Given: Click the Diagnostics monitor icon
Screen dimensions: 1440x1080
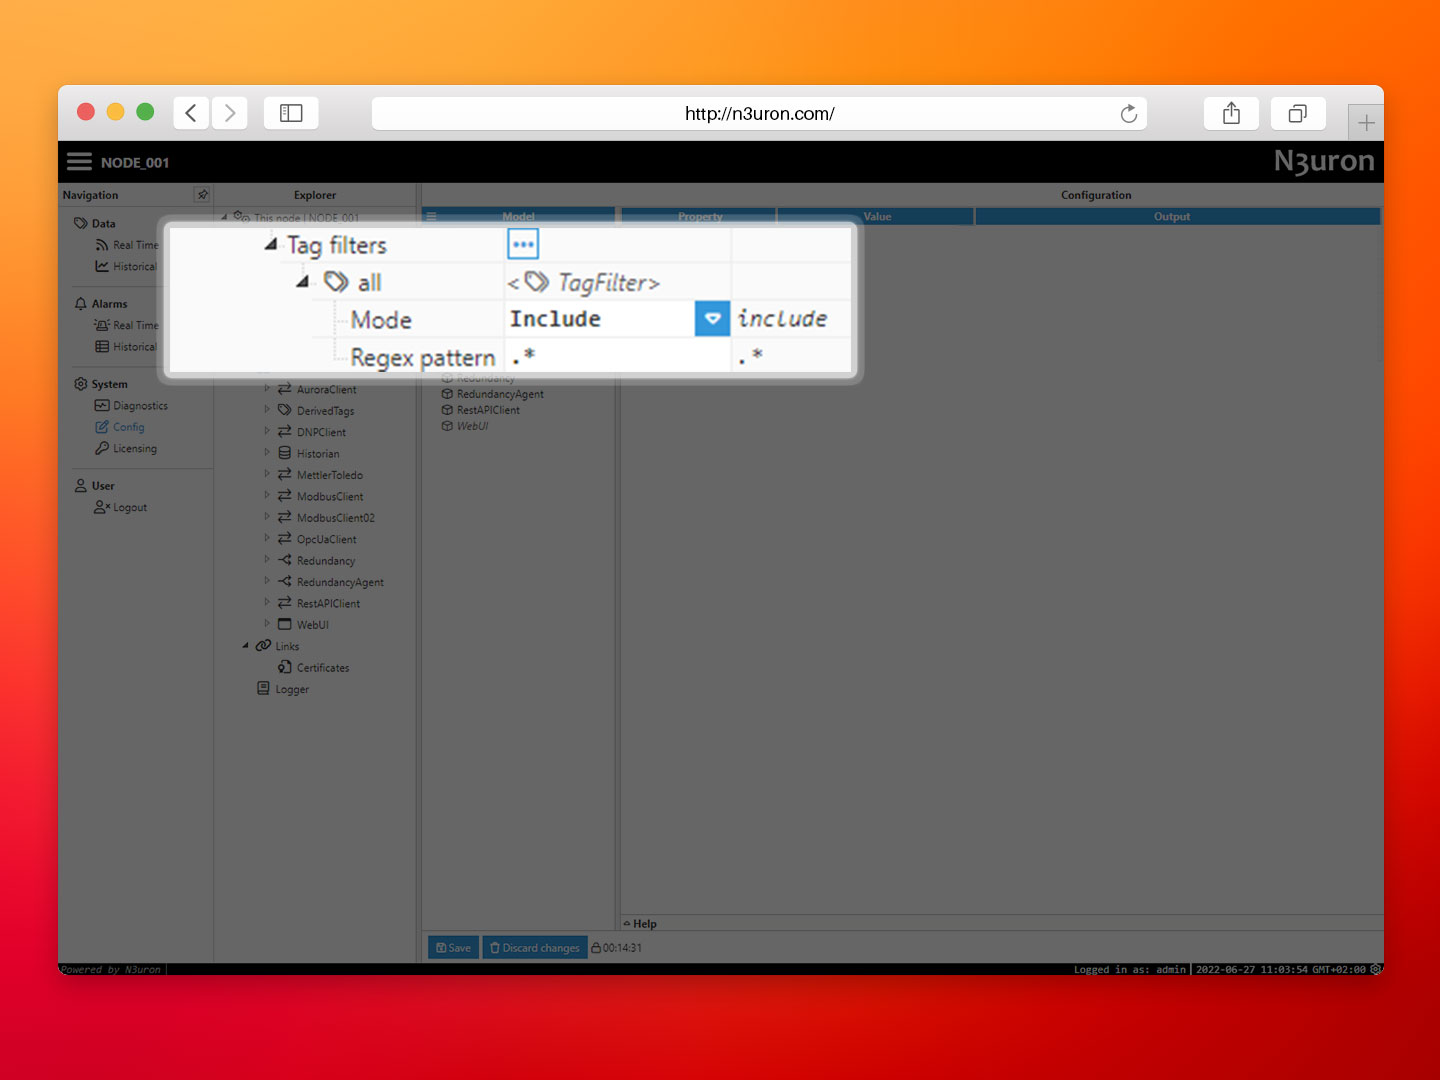Looking at the screenshot, I should (x=102, y=406).
